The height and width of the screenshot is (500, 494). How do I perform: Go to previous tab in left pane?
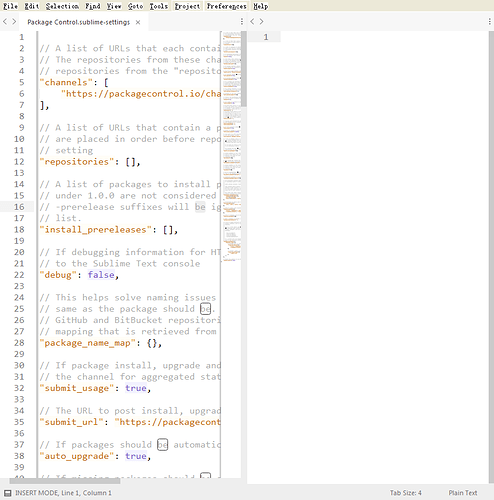point(5,22)
